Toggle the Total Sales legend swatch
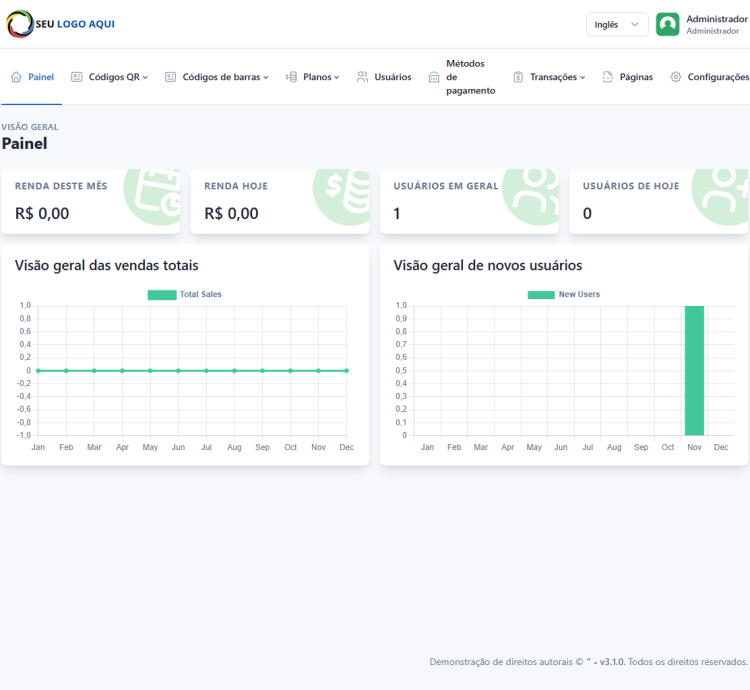The image size is (750, 690). point(161,295)
